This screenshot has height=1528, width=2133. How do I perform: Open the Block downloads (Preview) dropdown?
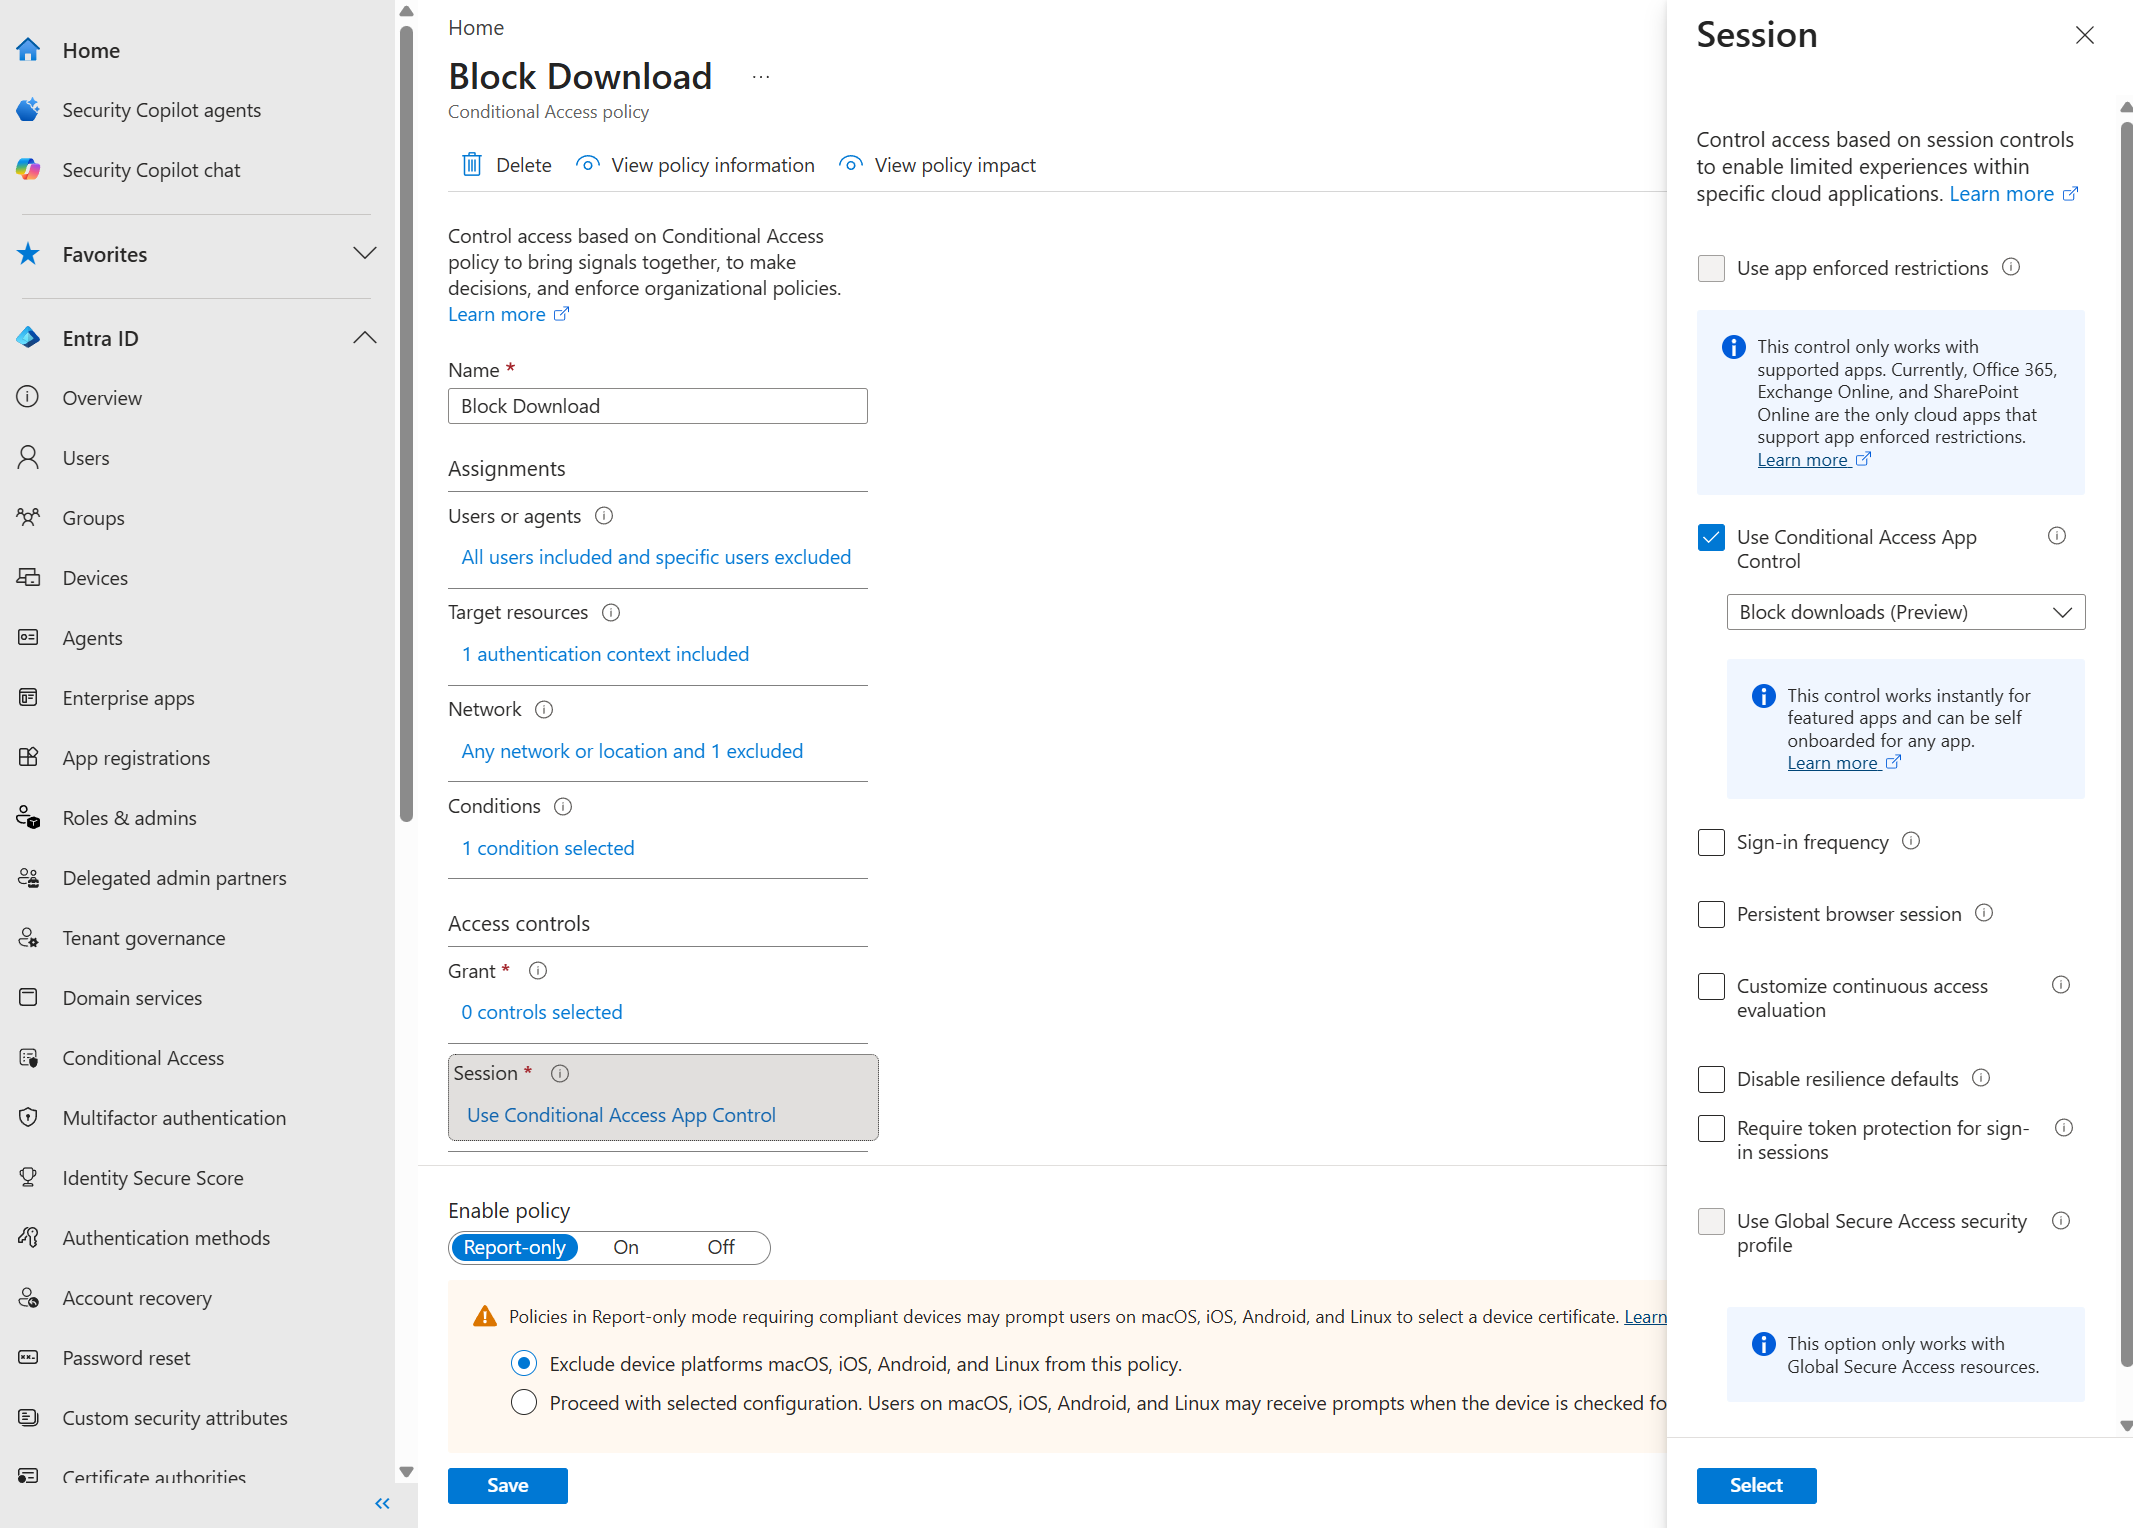click(1906, 612)
